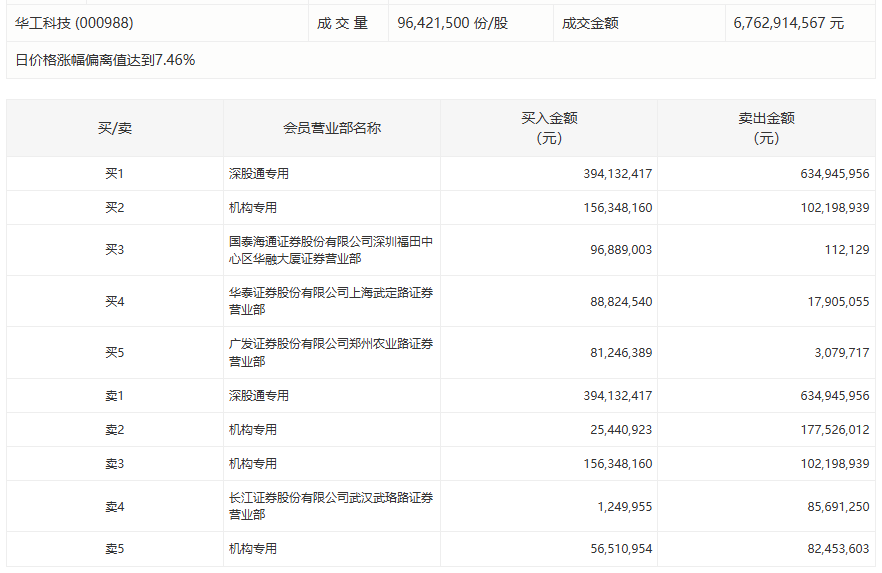Click the 394,132,417 buy amount in 买1

click(x=618, y=174)
